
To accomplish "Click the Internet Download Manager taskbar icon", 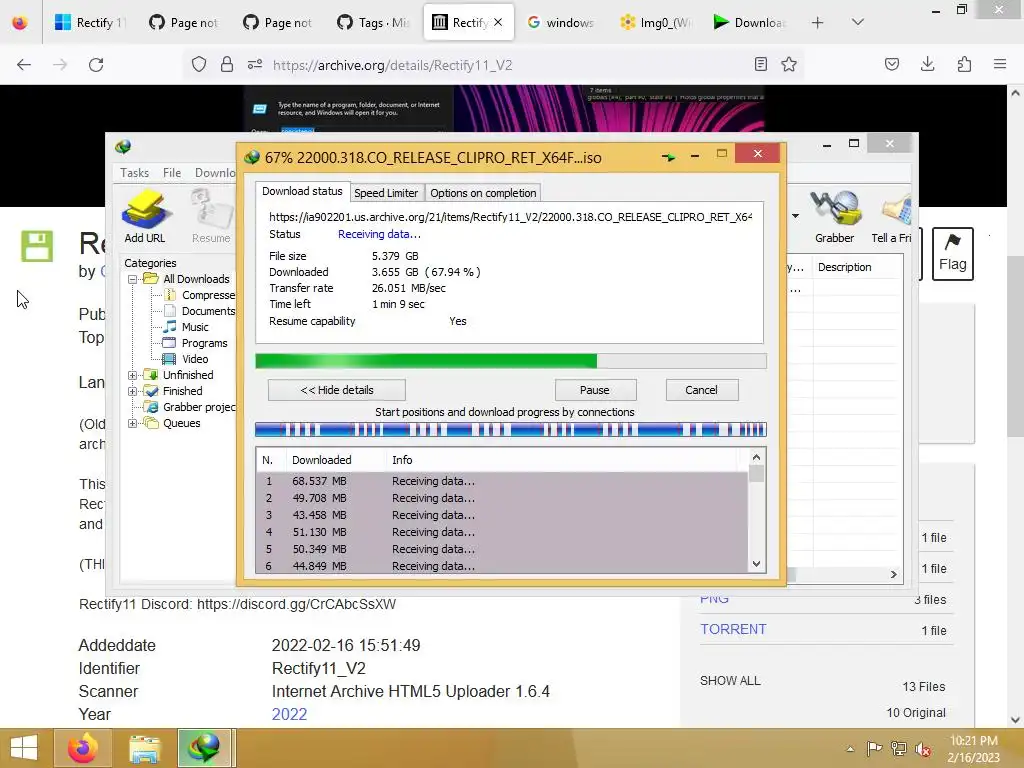I will (x=204, y=748).
